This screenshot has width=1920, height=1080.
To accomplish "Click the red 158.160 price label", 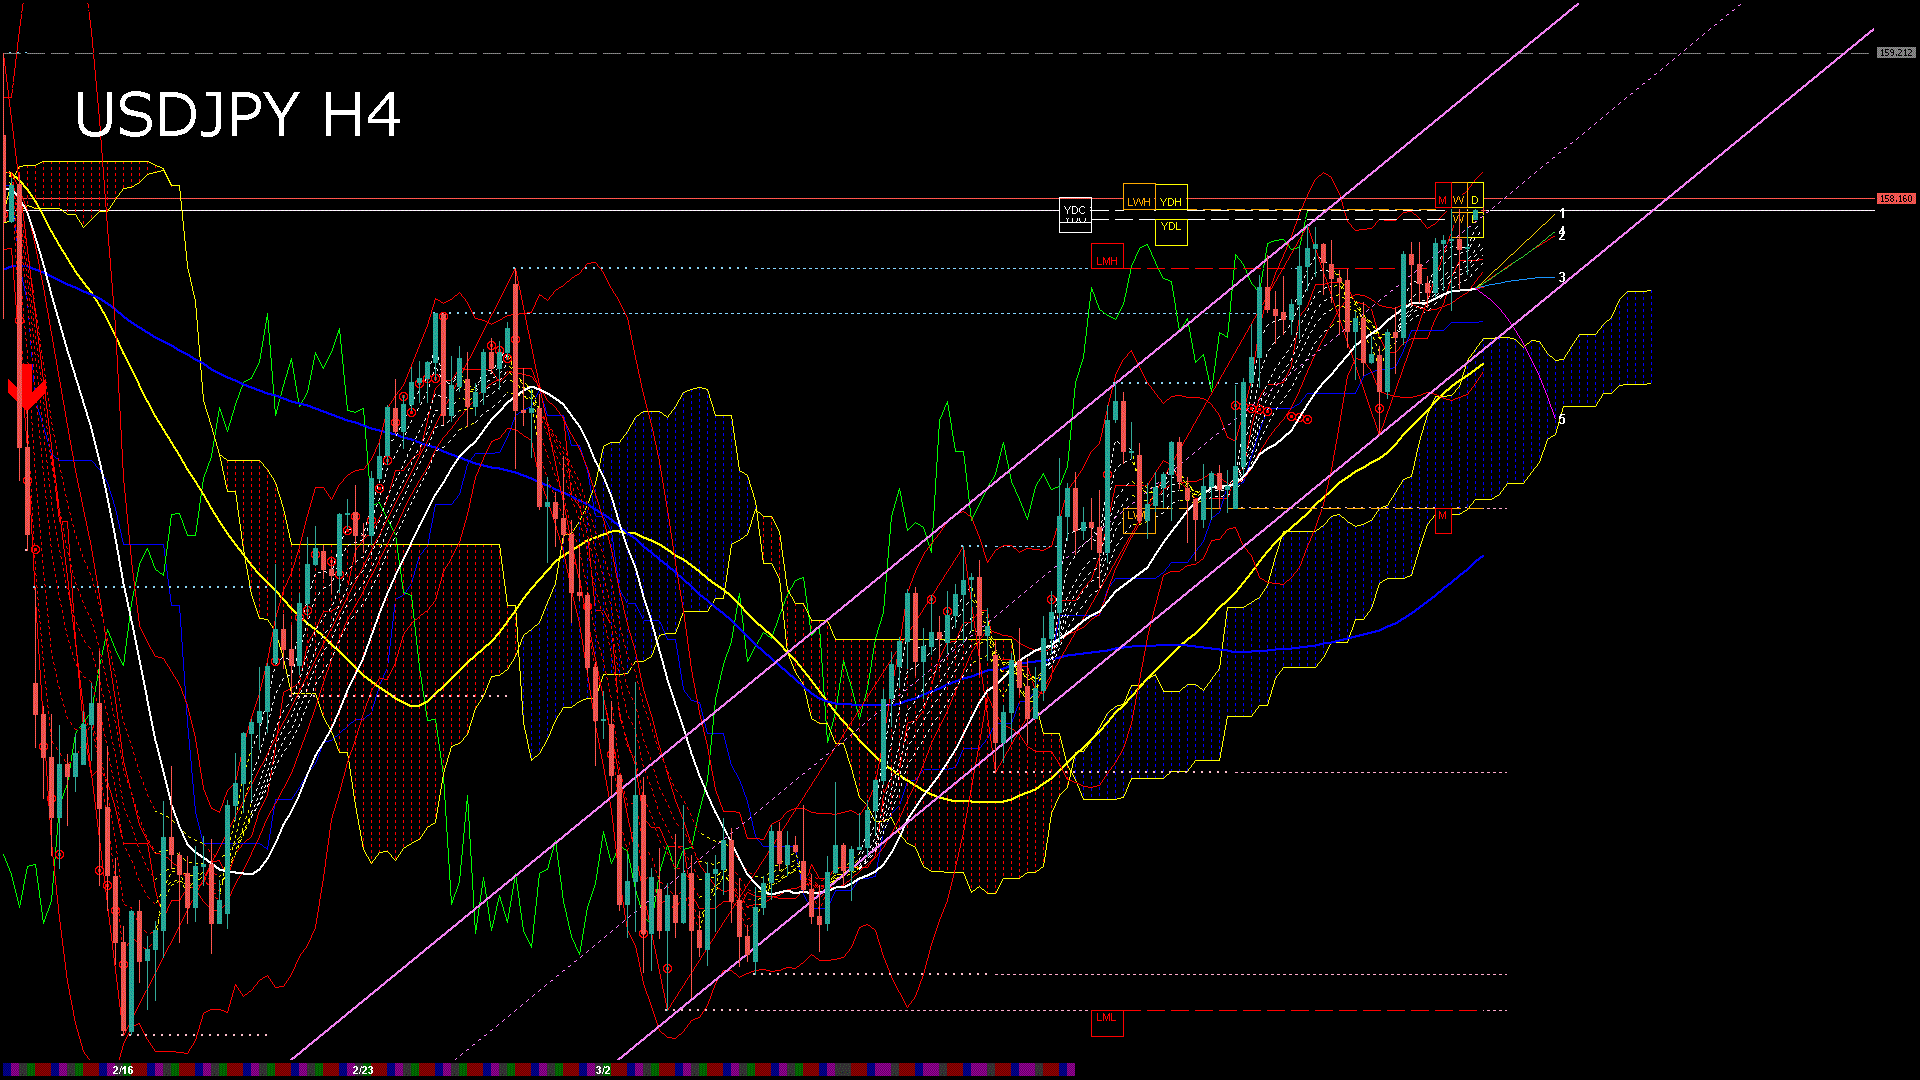I will (1896, 199).
